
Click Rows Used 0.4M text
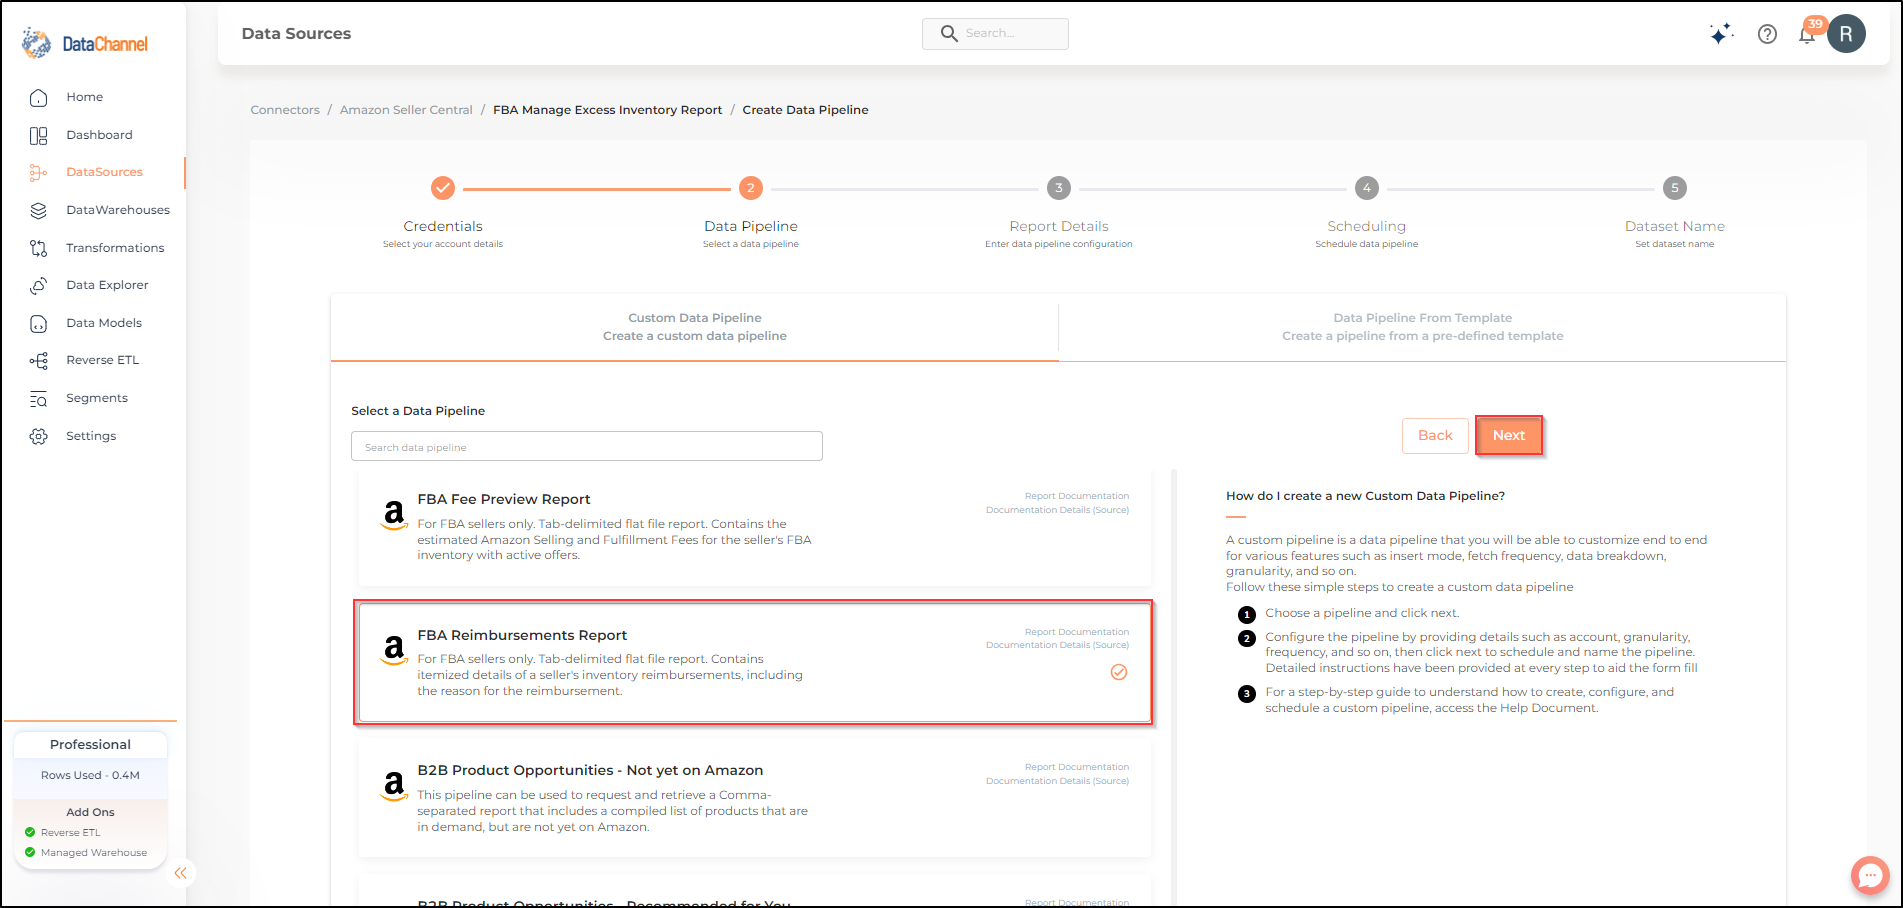90,775
